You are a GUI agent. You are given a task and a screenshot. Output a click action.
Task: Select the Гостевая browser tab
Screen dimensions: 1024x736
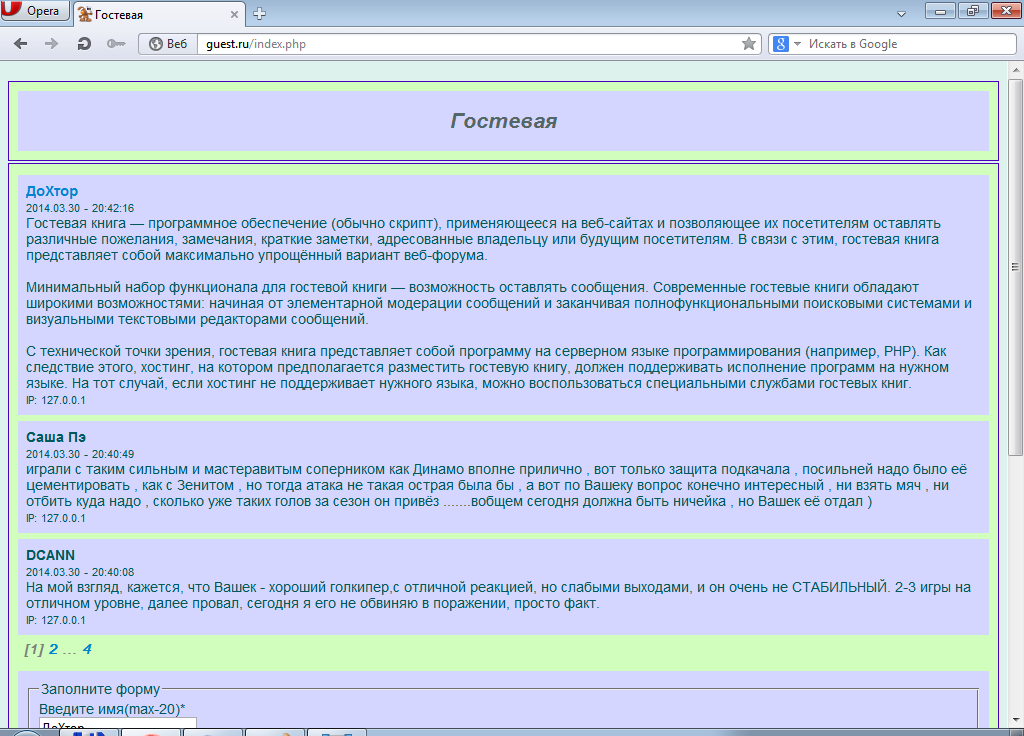coord(159,14)
